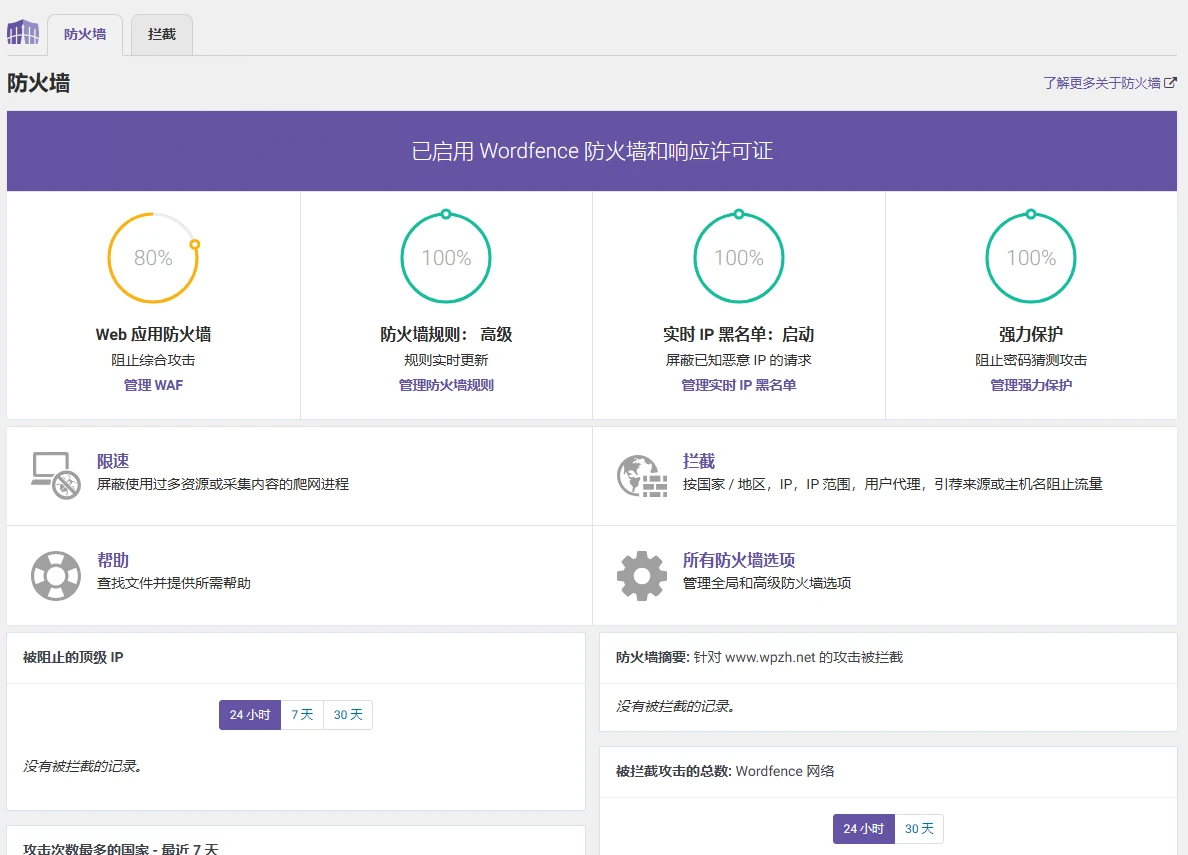Open 管理实时 IP 黑名单

coord(738,385)
